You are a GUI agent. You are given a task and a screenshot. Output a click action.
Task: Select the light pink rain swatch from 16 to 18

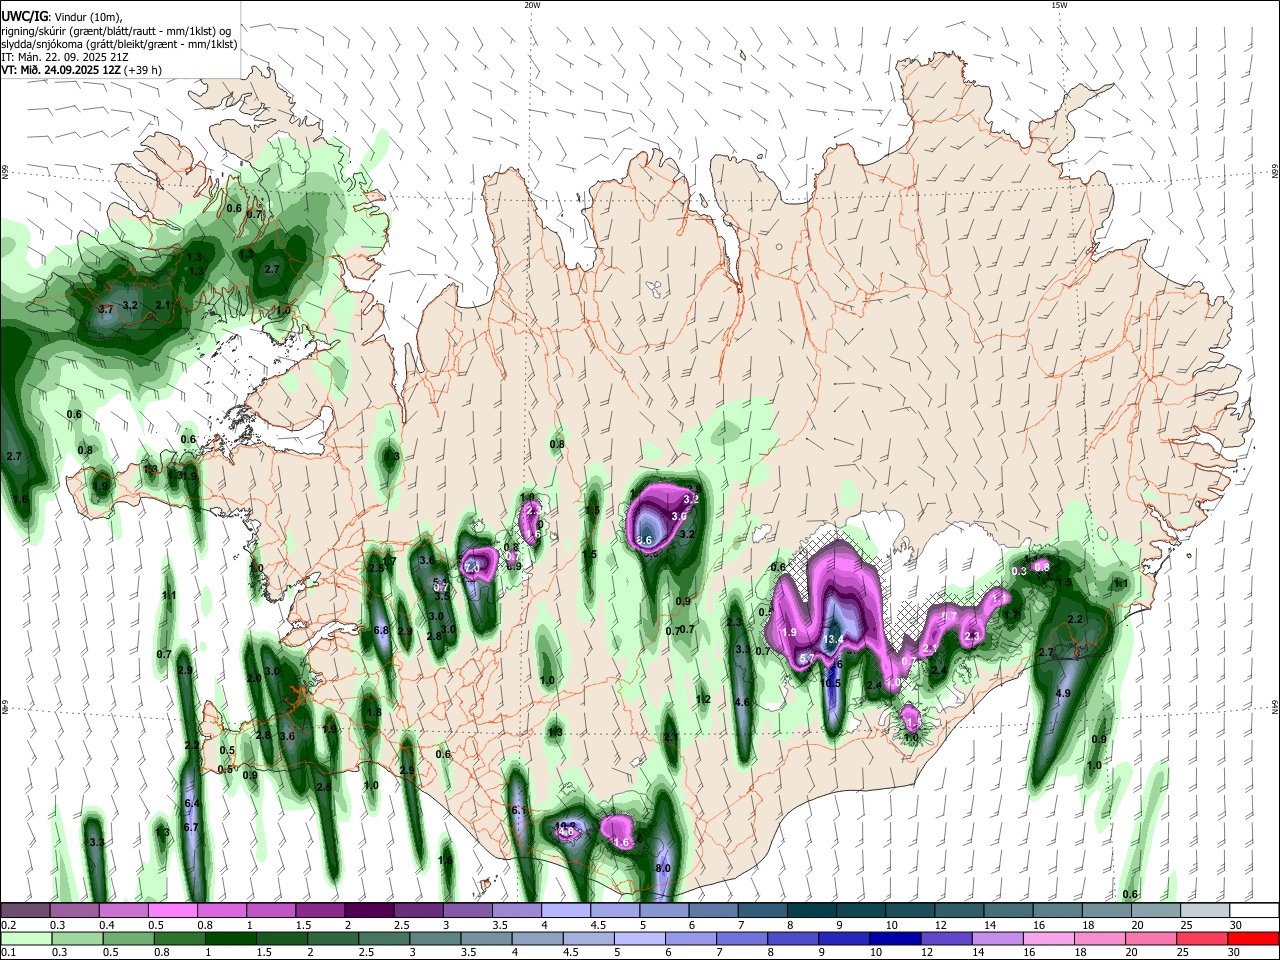[1050, 938]
